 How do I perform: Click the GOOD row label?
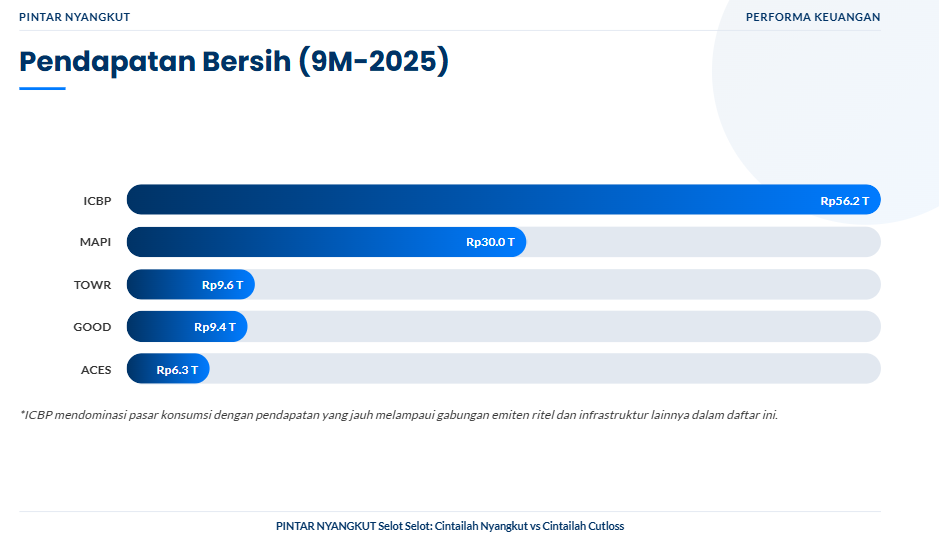tap(92, 327)
